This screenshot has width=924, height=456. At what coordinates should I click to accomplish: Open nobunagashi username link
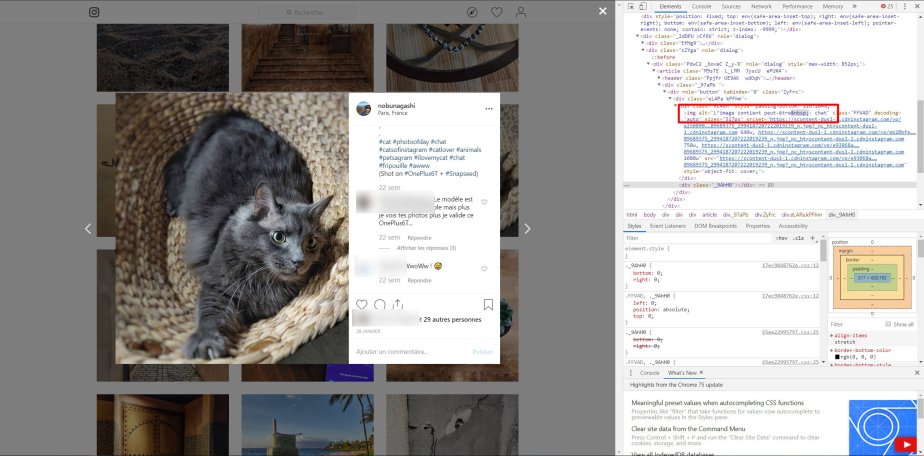[x=396, y=105]
